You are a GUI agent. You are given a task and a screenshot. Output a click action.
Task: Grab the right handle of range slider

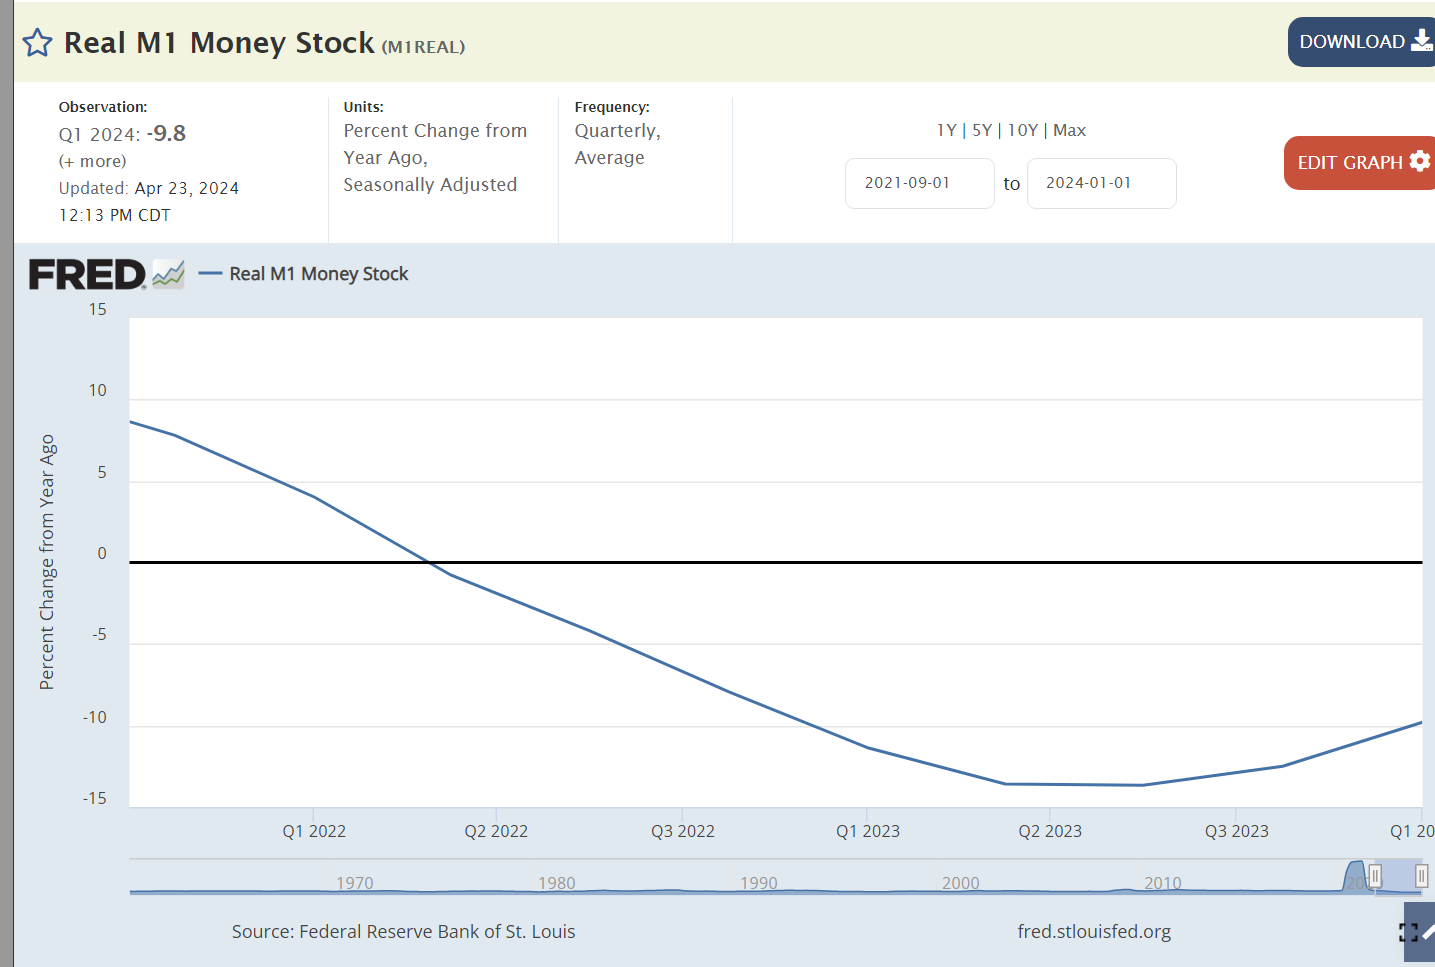(1421, 877)
